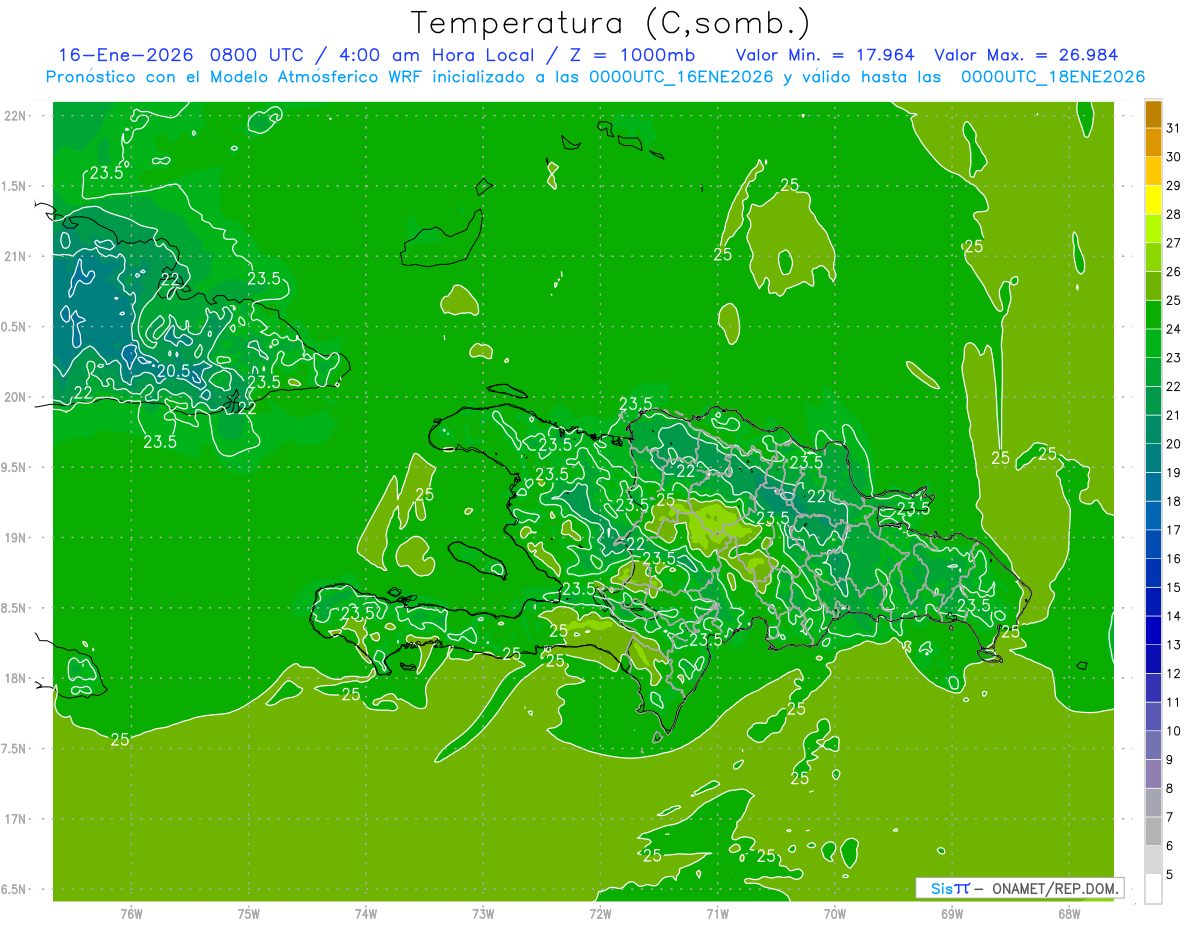Click the 74W longitude axis label

(366, 913)
